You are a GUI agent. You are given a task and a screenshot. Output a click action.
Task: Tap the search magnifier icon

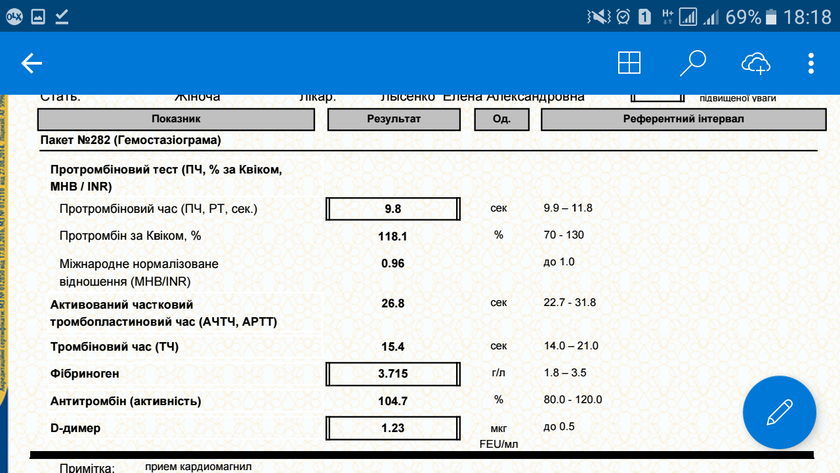coord(692,64)
